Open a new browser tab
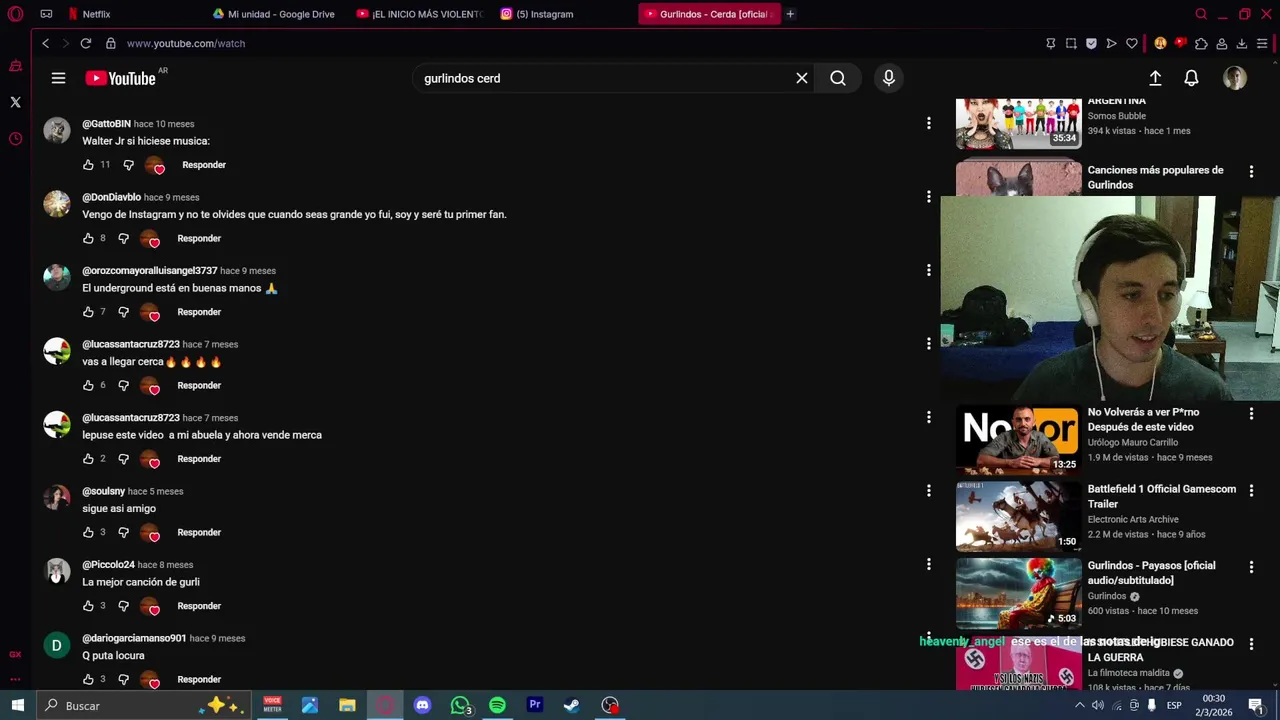 coord(790,14)
